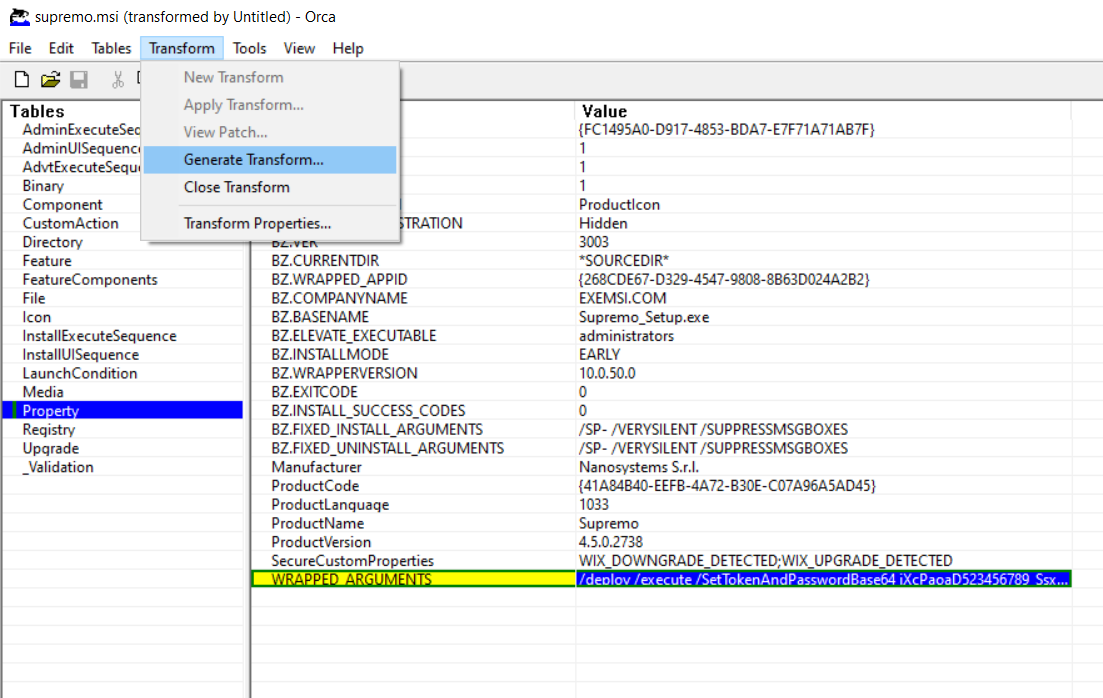This screenshot has width=1103, height=698.
Task: Click the Orca app icon in title bar
Action: [x=20, y=17]
